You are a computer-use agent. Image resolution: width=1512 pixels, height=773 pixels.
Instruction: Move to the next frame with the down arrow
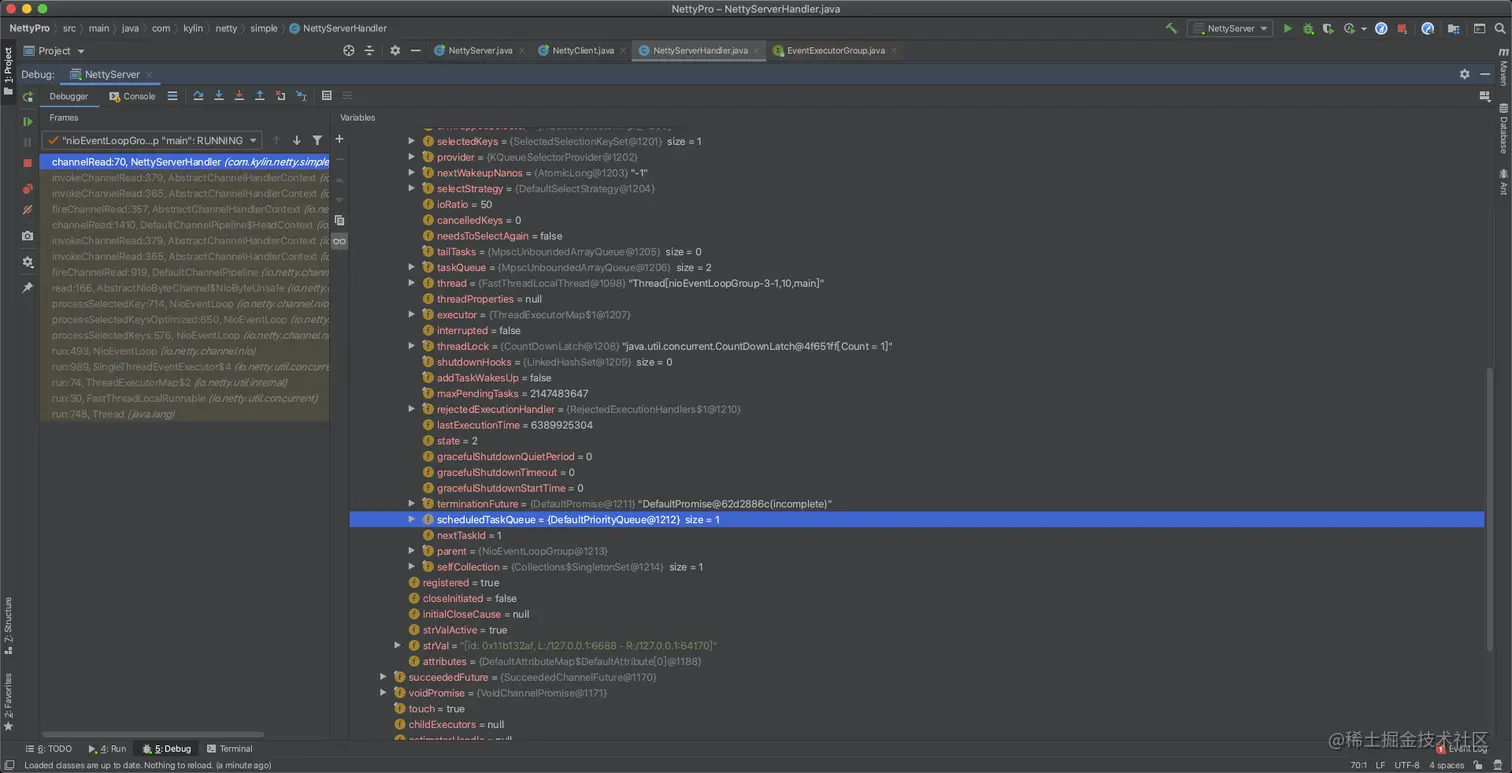point(297,140)
